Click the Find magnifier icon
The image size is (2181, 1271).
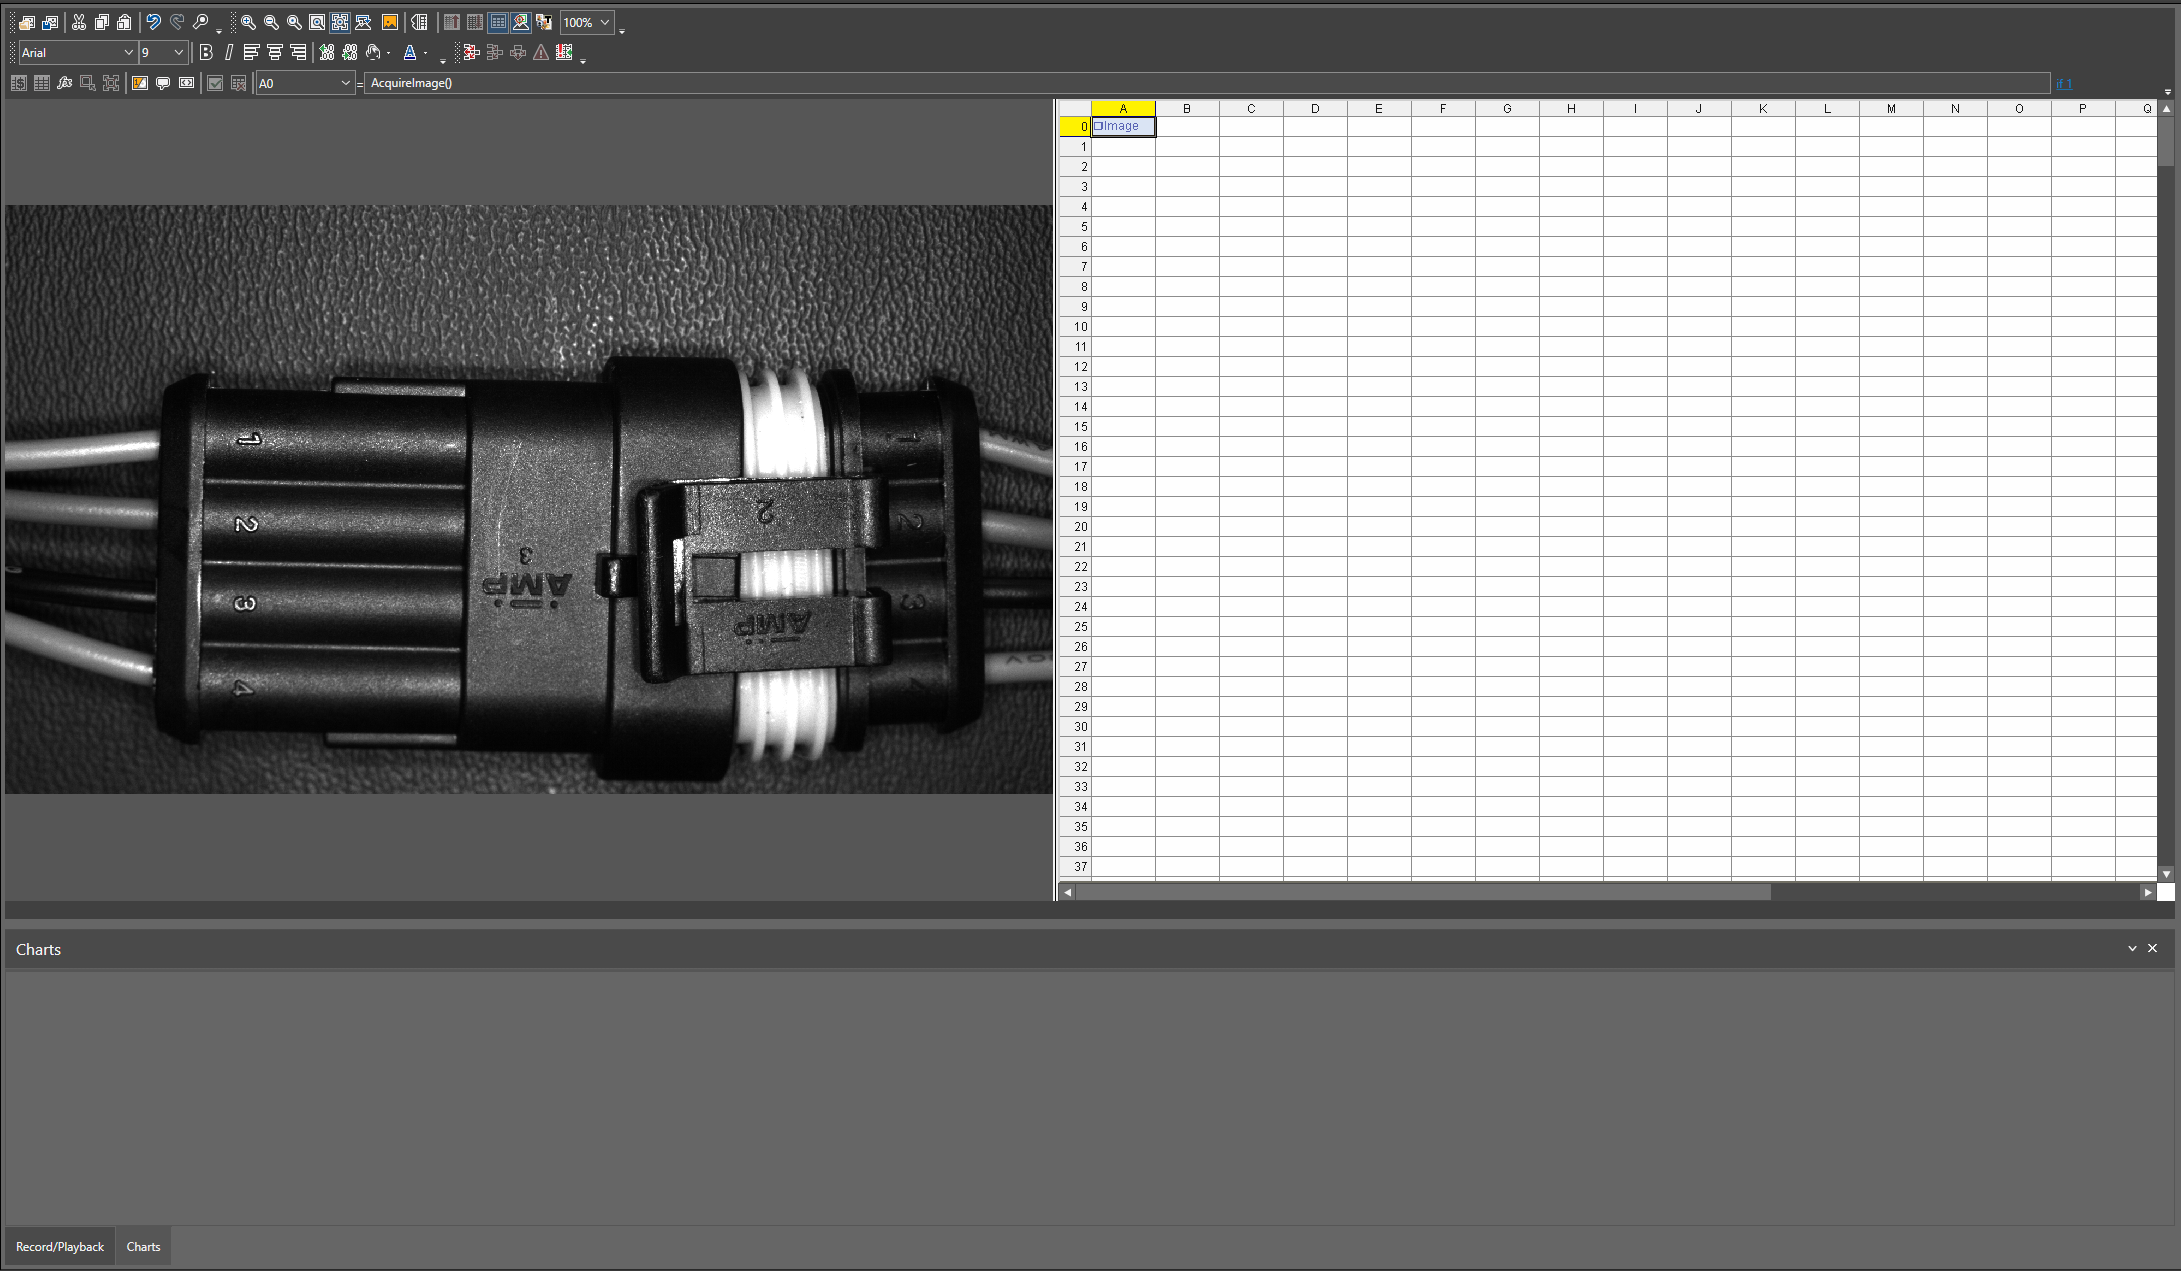coord(200,22)
